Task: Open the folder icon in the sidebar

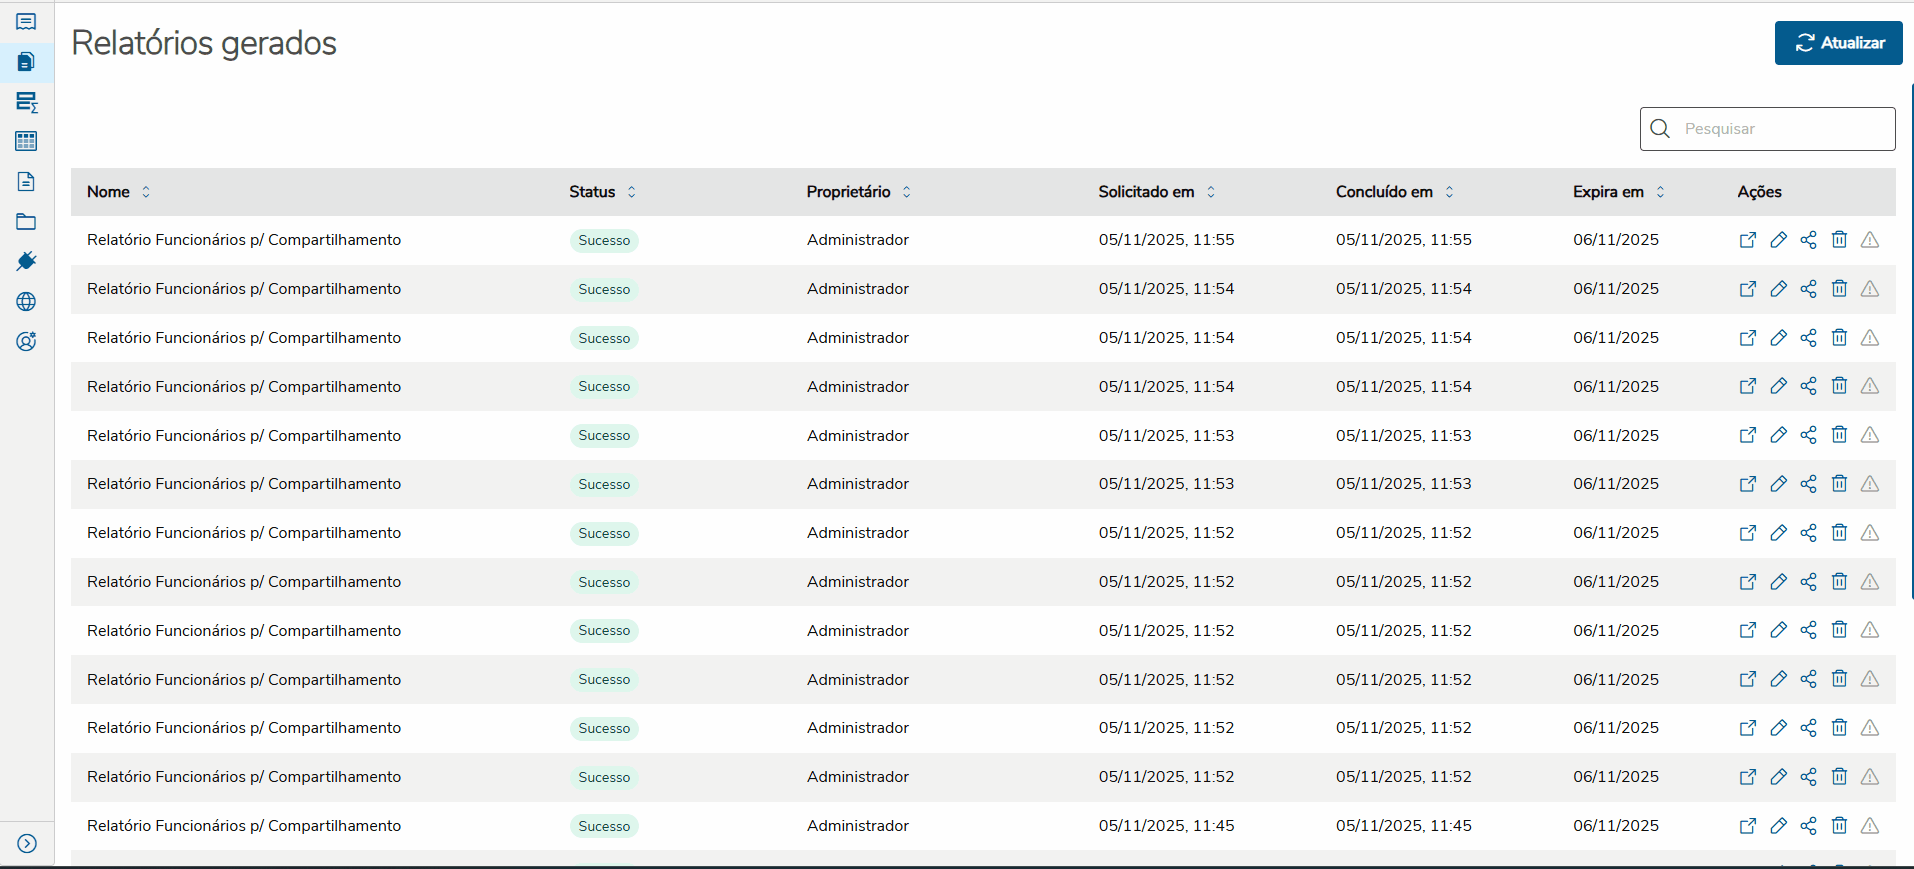Action: (26, 222)
